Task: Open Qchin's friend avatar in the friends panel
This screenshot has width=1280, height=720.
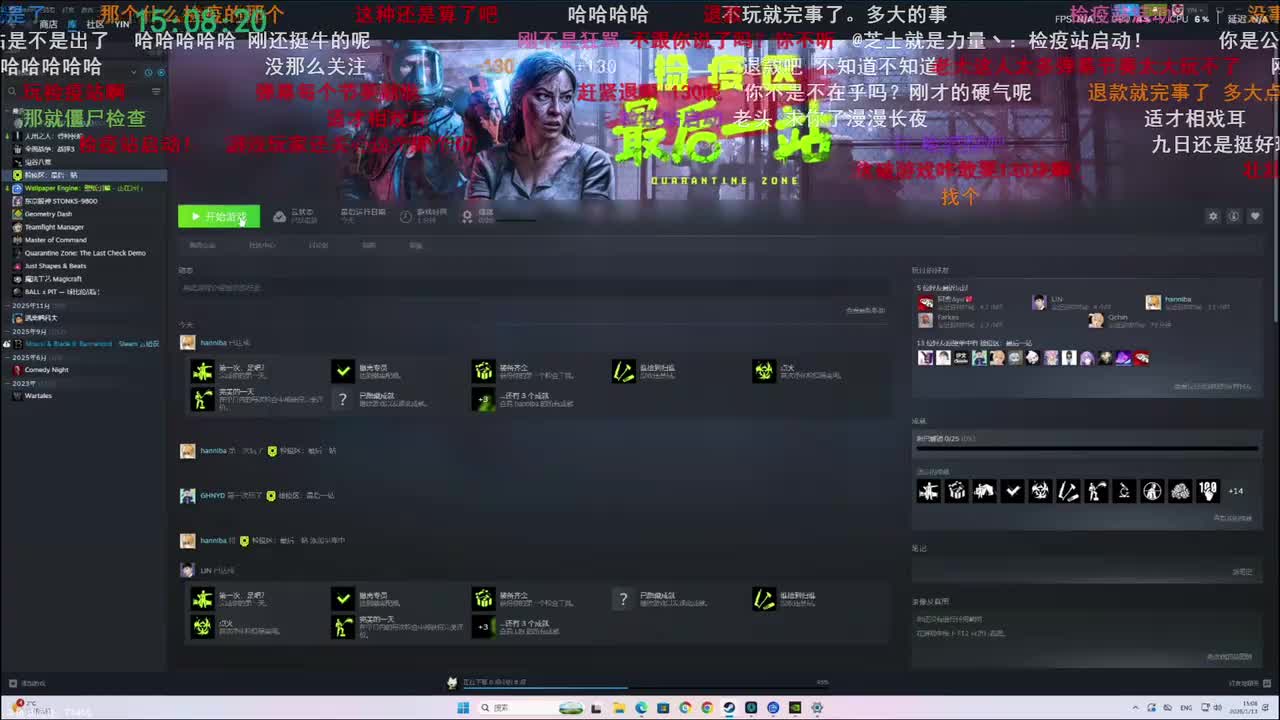Action: click(1096, 320)
